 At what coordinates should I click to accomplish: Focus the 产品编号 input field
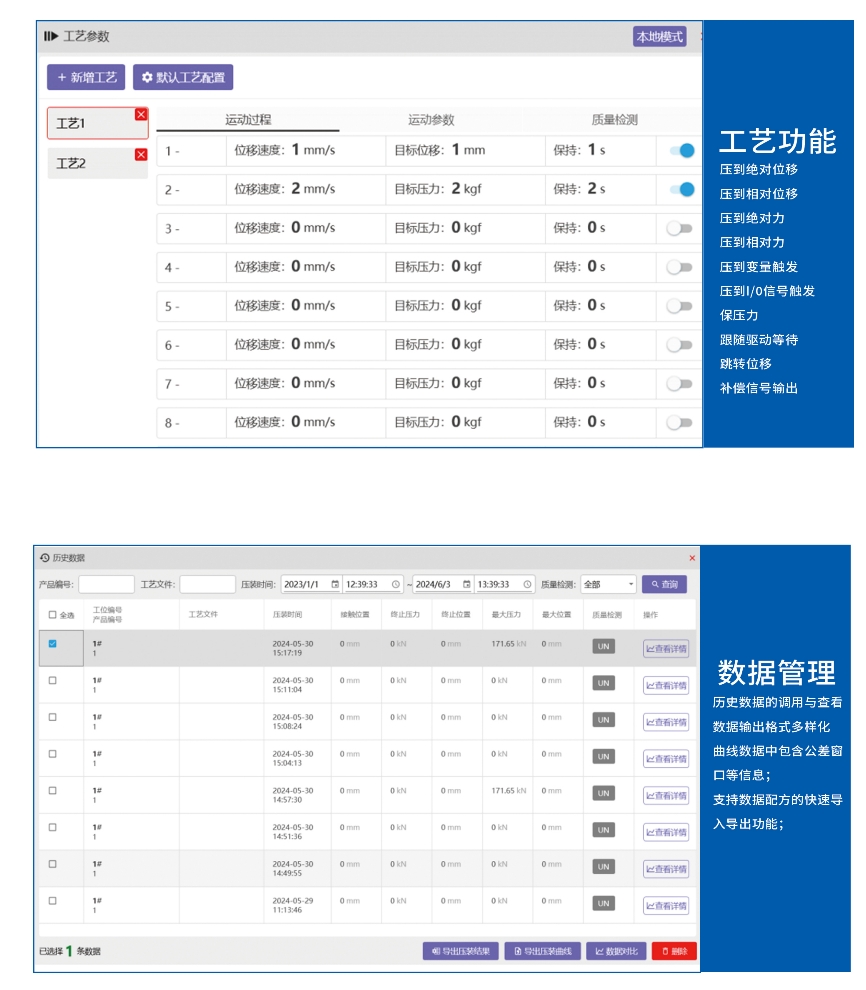click(x=106, y=584)
